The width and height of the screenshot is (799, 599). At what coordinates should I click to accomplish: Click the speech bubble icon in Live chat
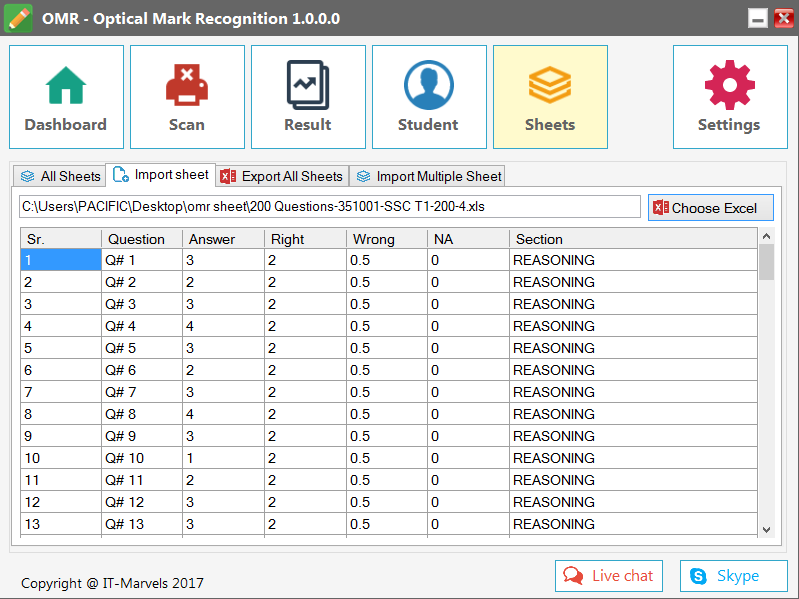click(x=573, y=576)
